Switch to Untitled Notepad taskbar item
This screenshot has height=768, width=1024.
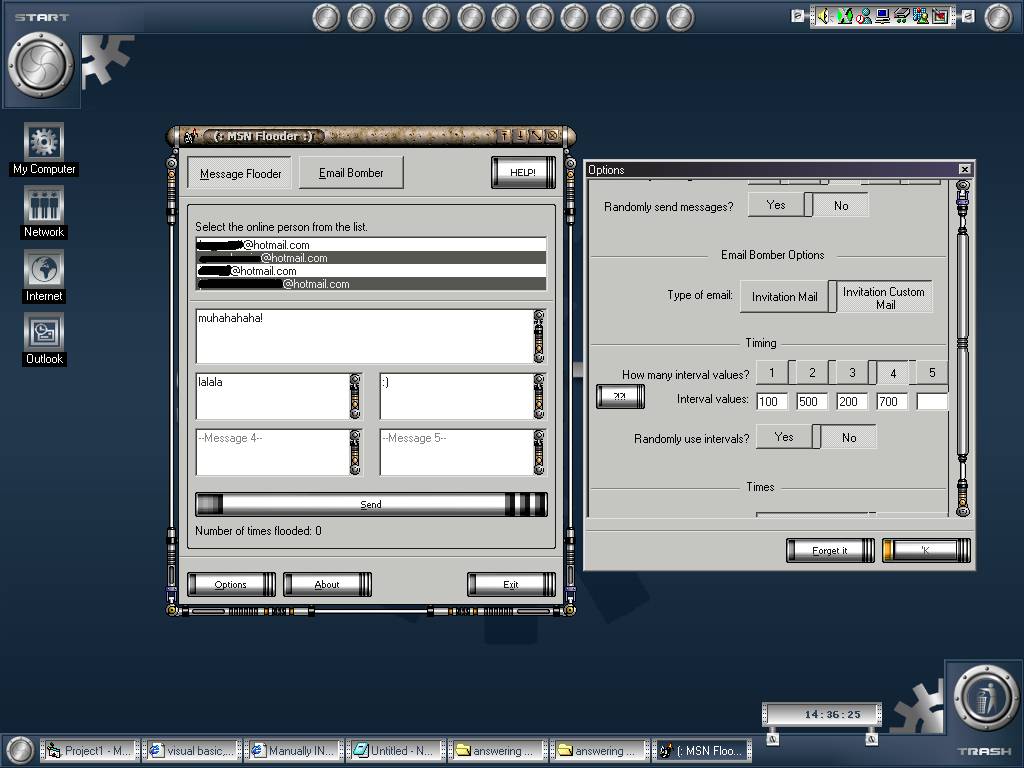coord(396,751)
